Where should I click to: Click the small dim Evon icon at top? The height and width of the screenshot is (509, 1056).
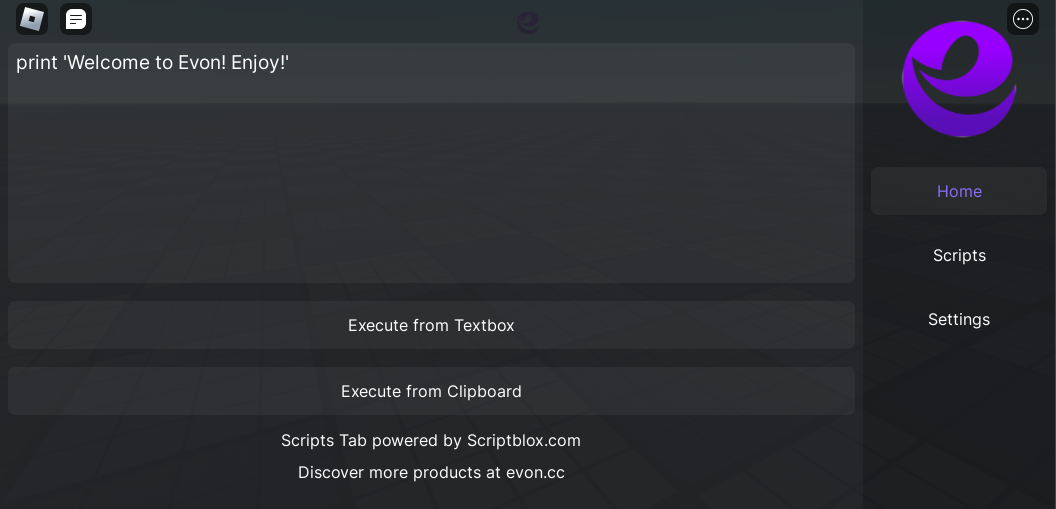click(528, 22)
